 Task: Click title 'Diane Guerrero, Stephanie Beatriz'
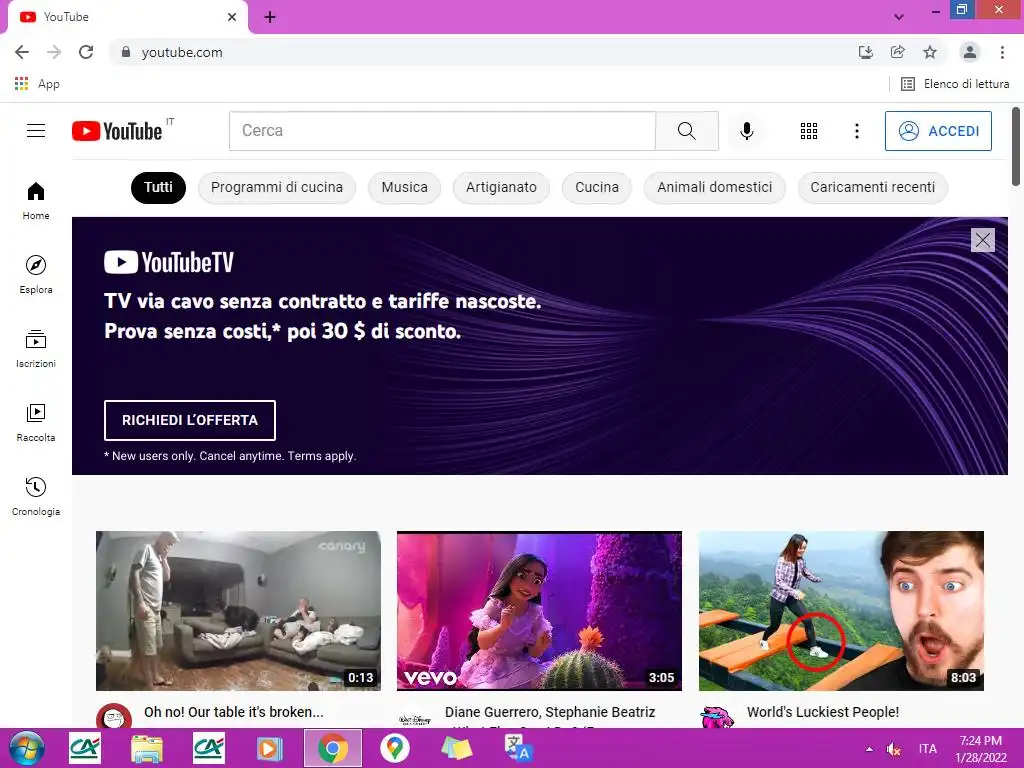coord(550,712)
